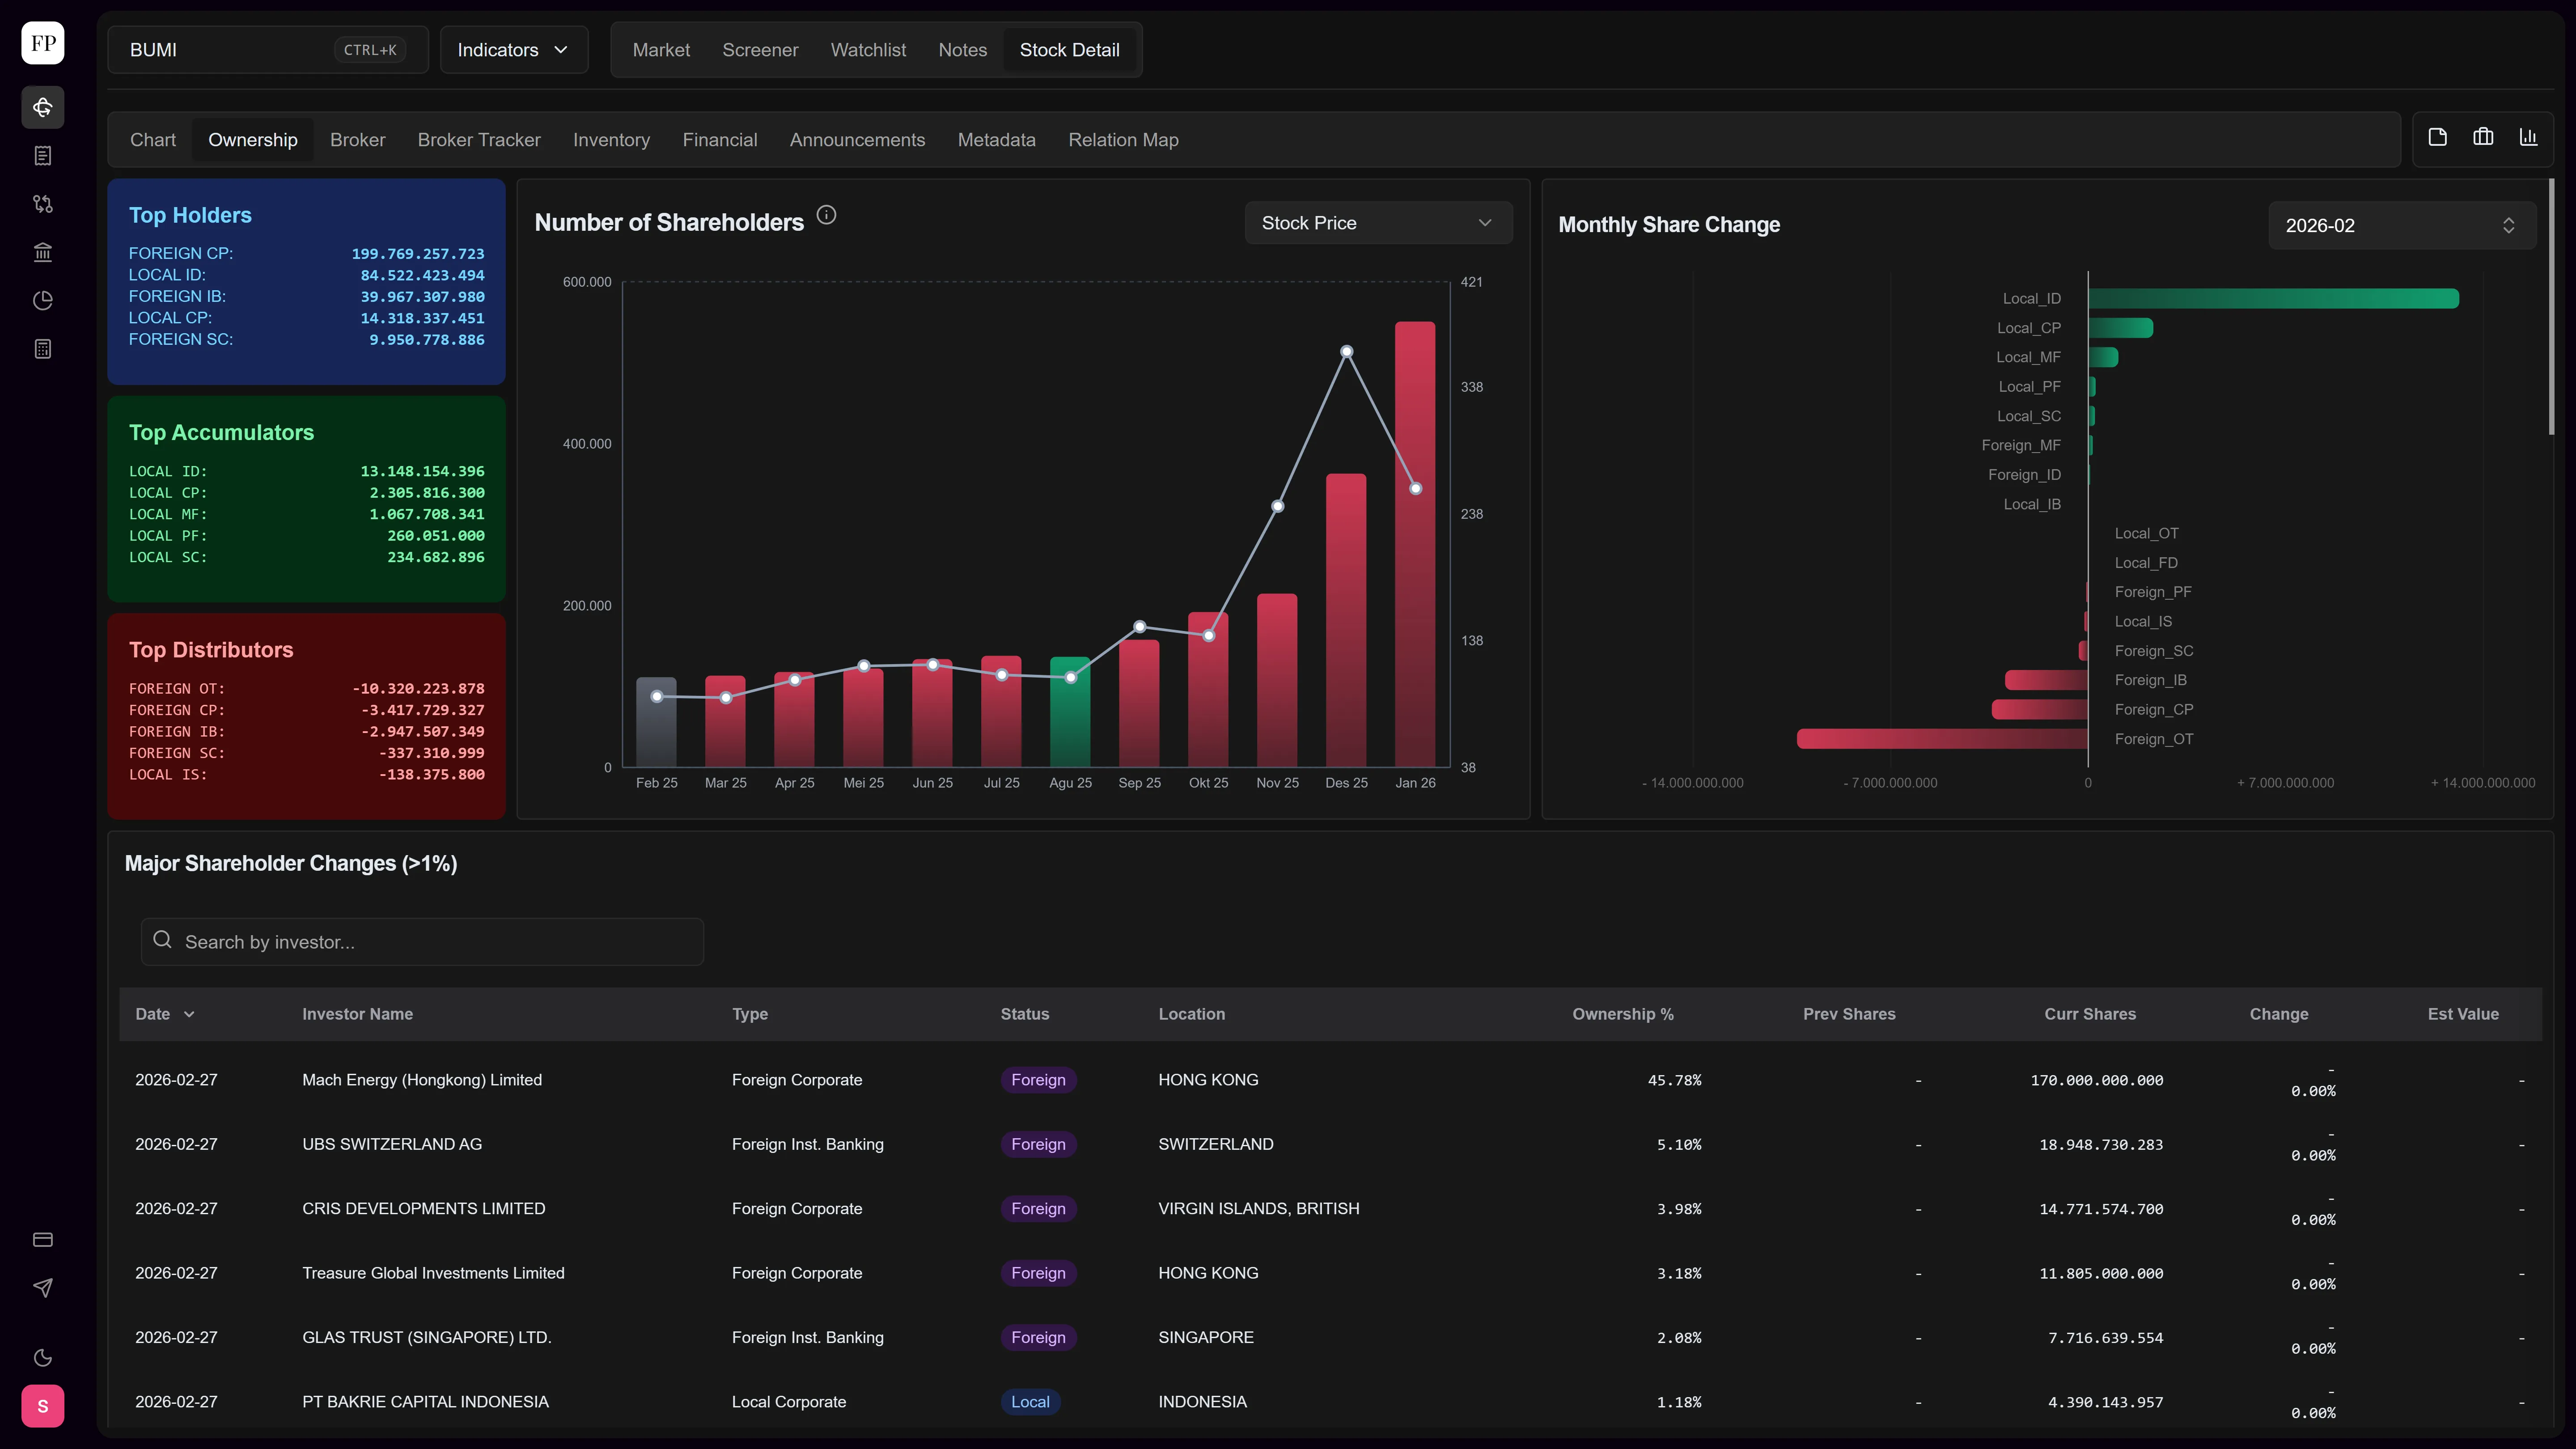The height and width of the screenshot is (1449, 2576).
Task: Open the Chart sub-tab
Action: (153, 140)
